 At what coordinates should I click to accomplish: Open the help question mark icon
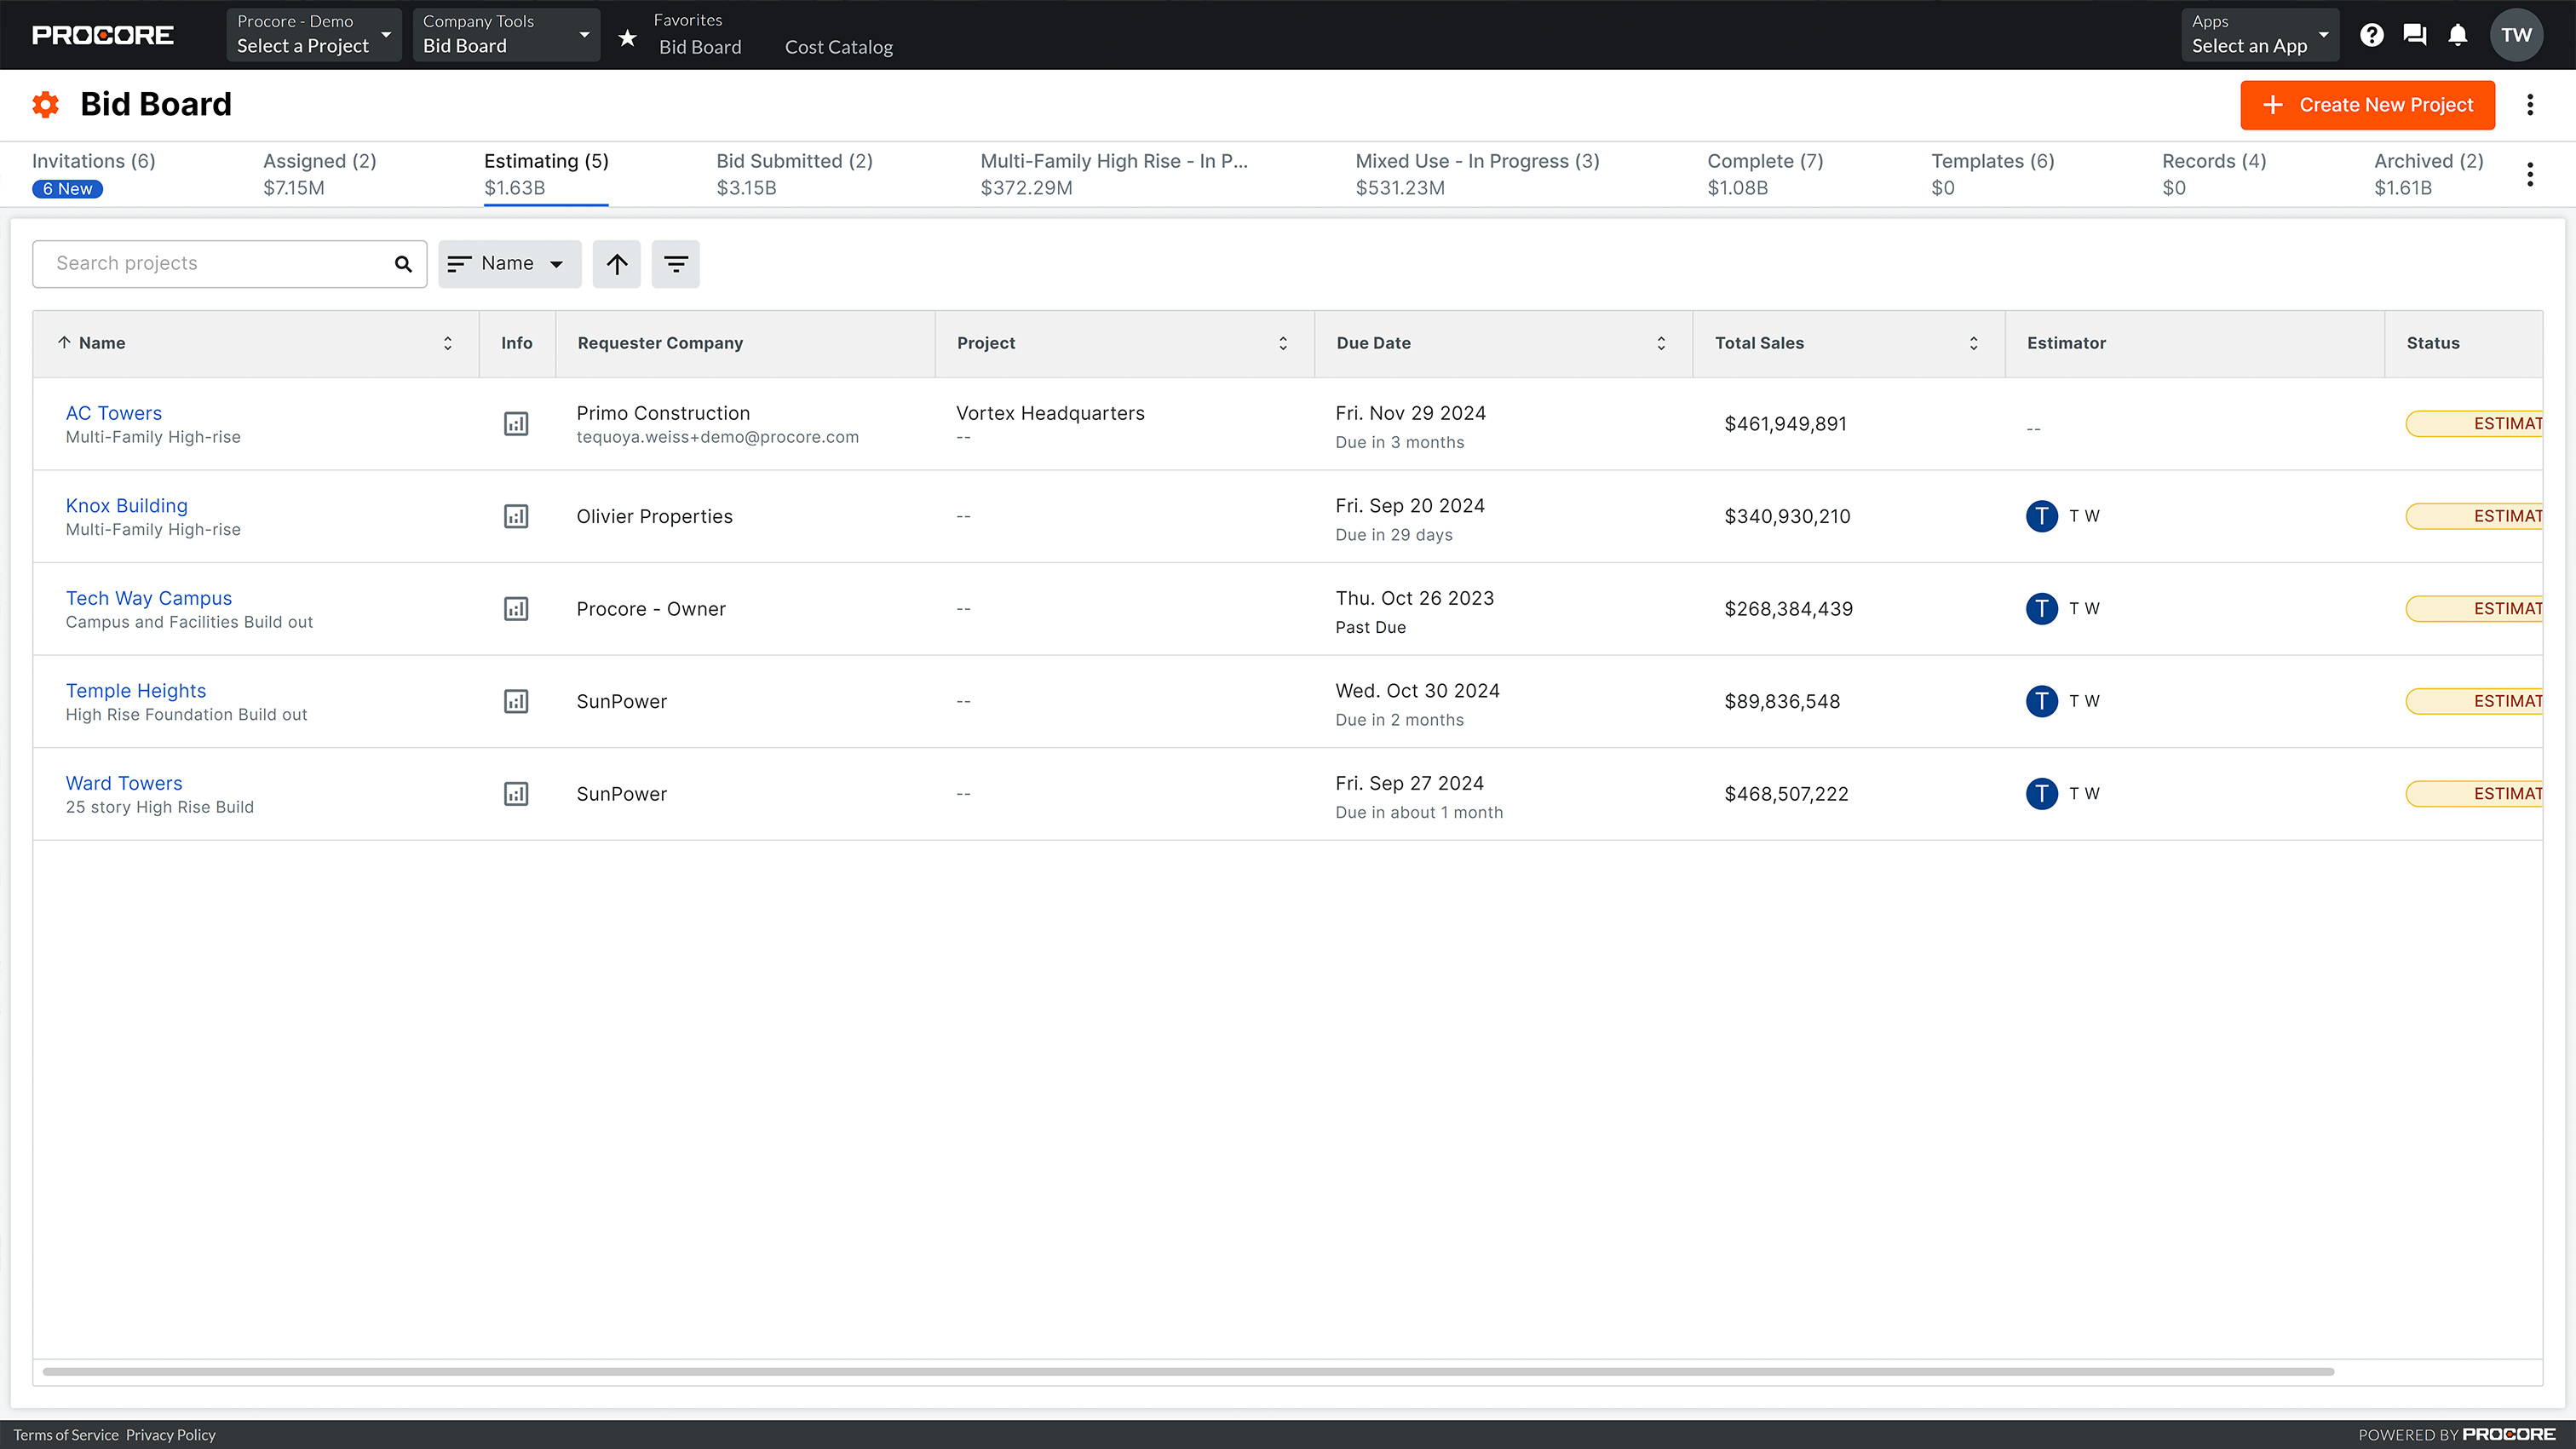(2371, 34)
